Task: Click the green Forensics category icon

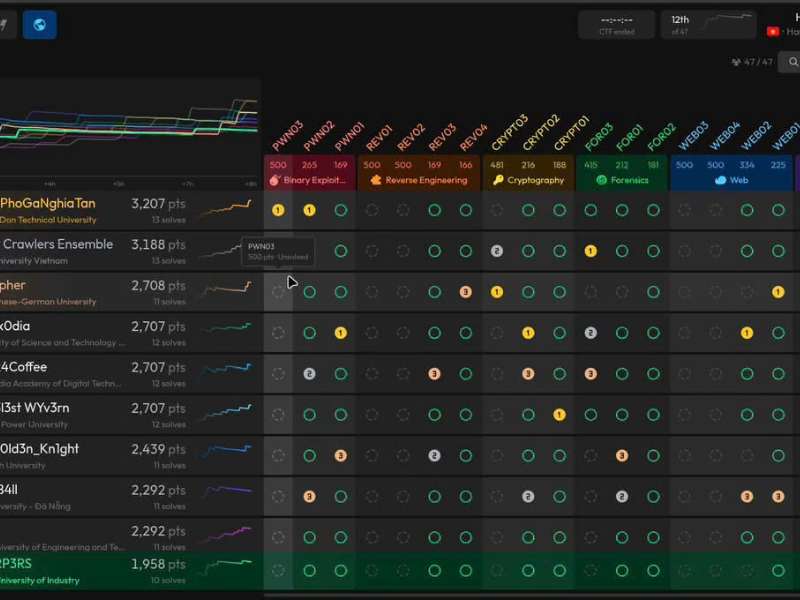Action: [602, 180]
